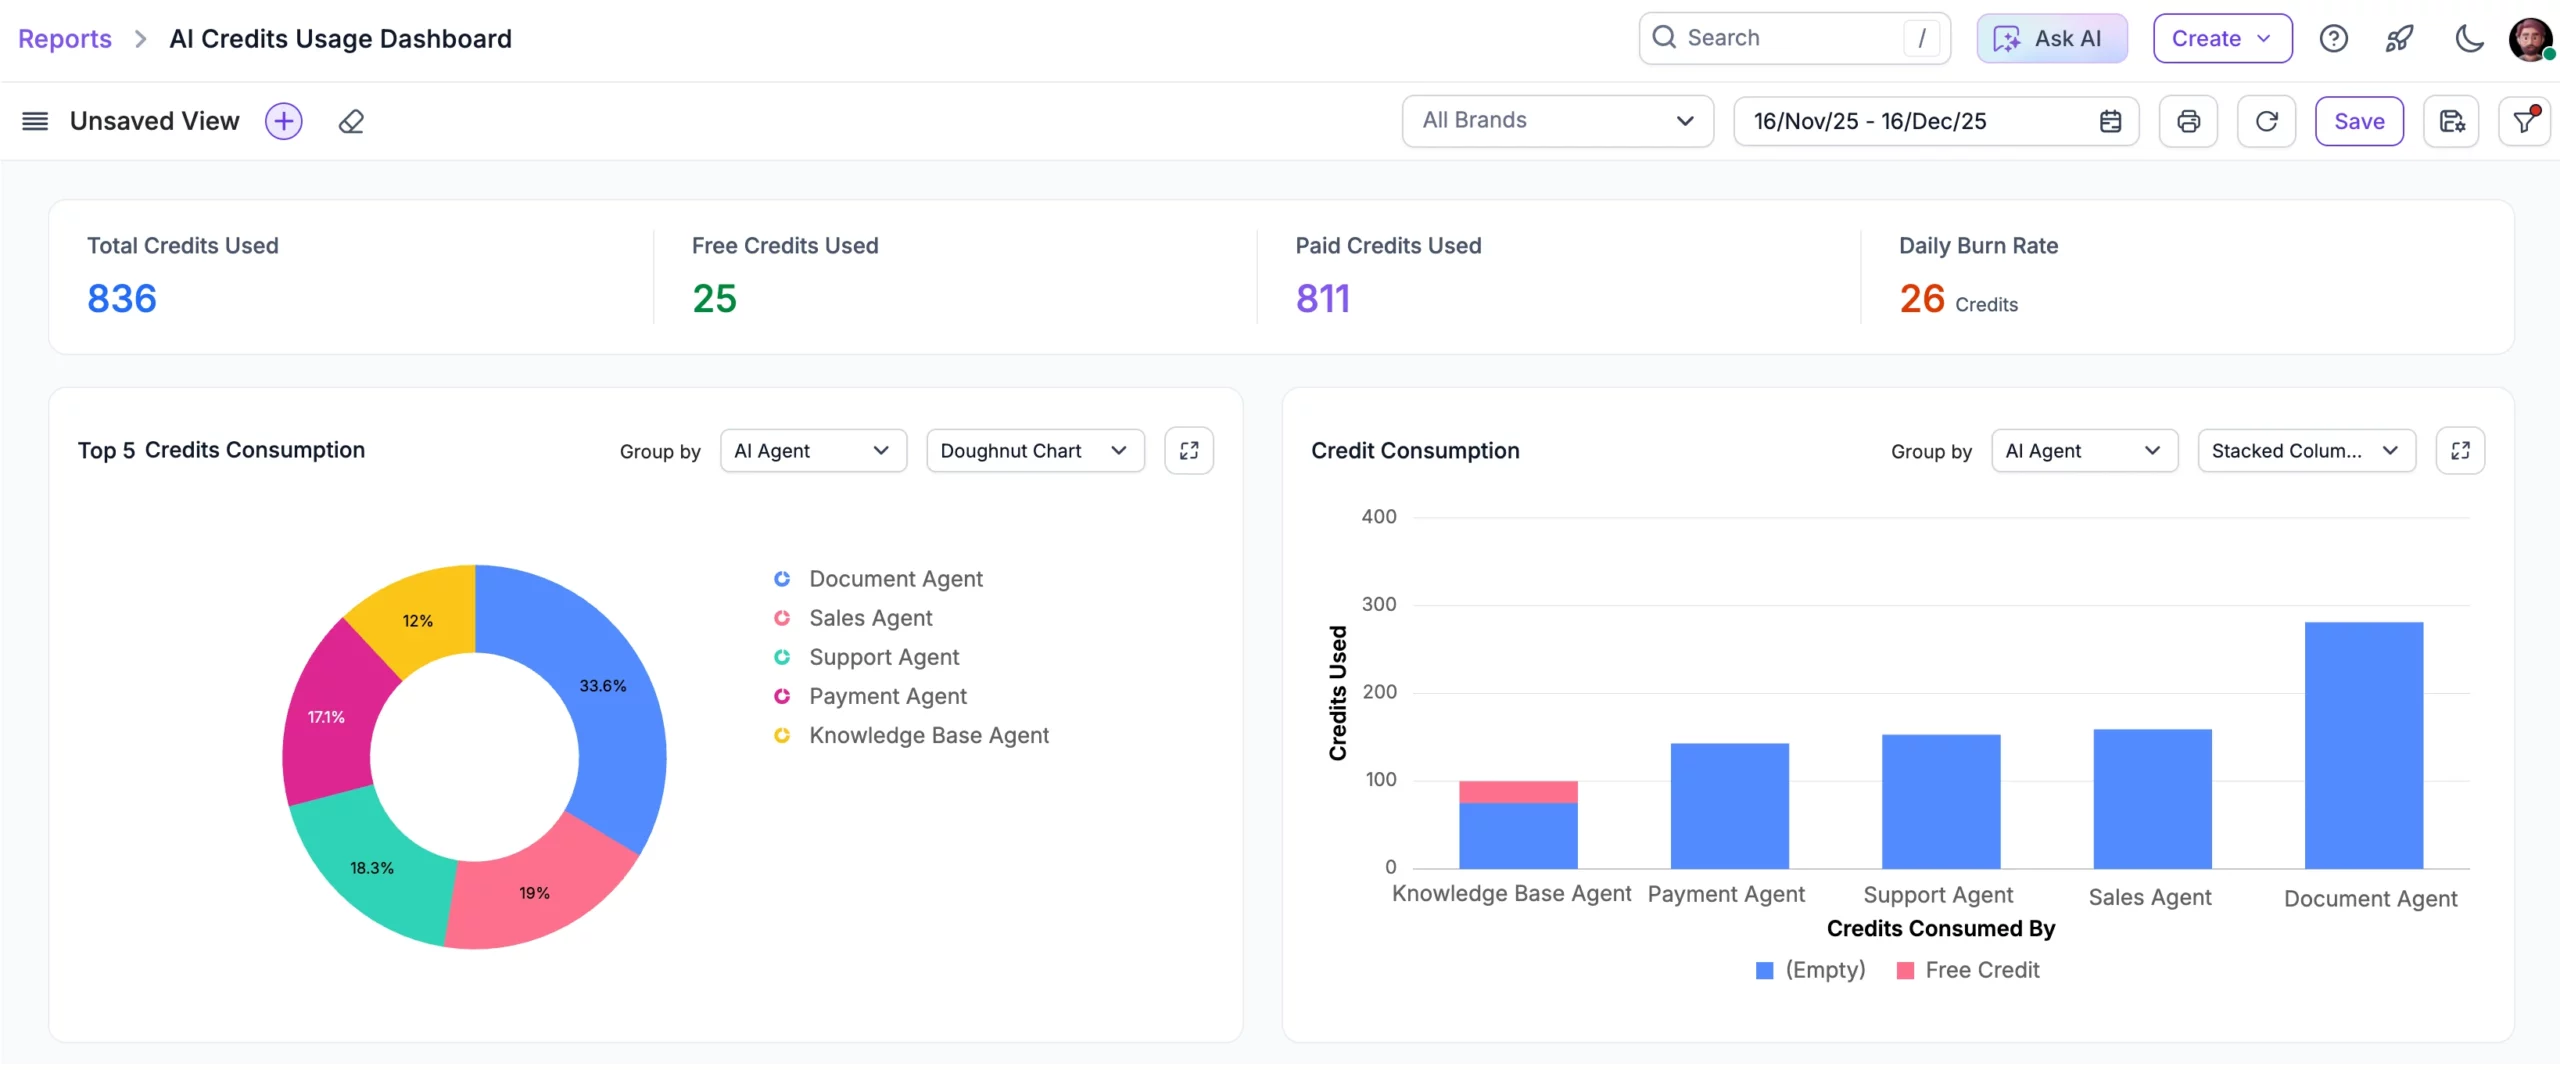2560x1070 pixels.
Task: Open the Stacked Column chart type dropdown
Action: click(x=2306, y=451)
